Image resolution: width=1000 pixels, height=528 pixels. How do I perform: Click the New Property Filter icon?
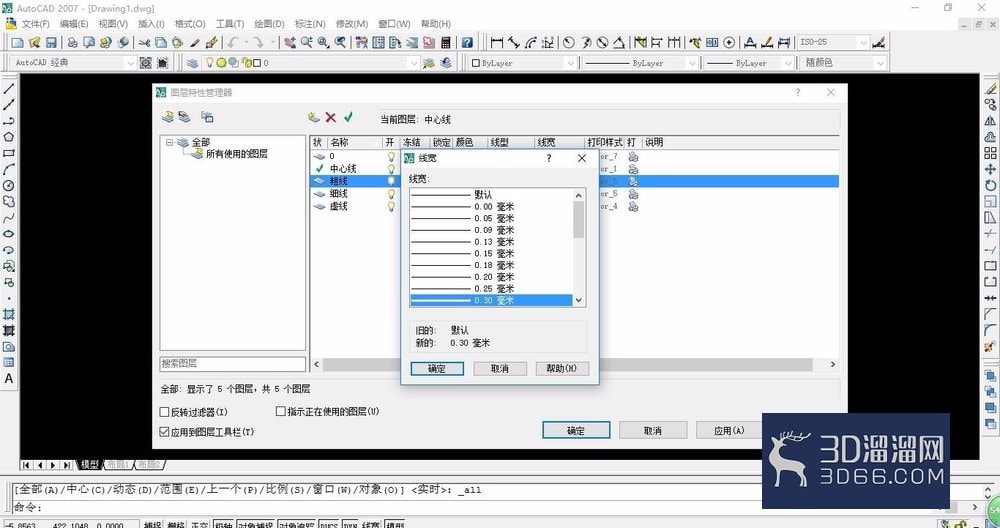click(x=168, y=117)
